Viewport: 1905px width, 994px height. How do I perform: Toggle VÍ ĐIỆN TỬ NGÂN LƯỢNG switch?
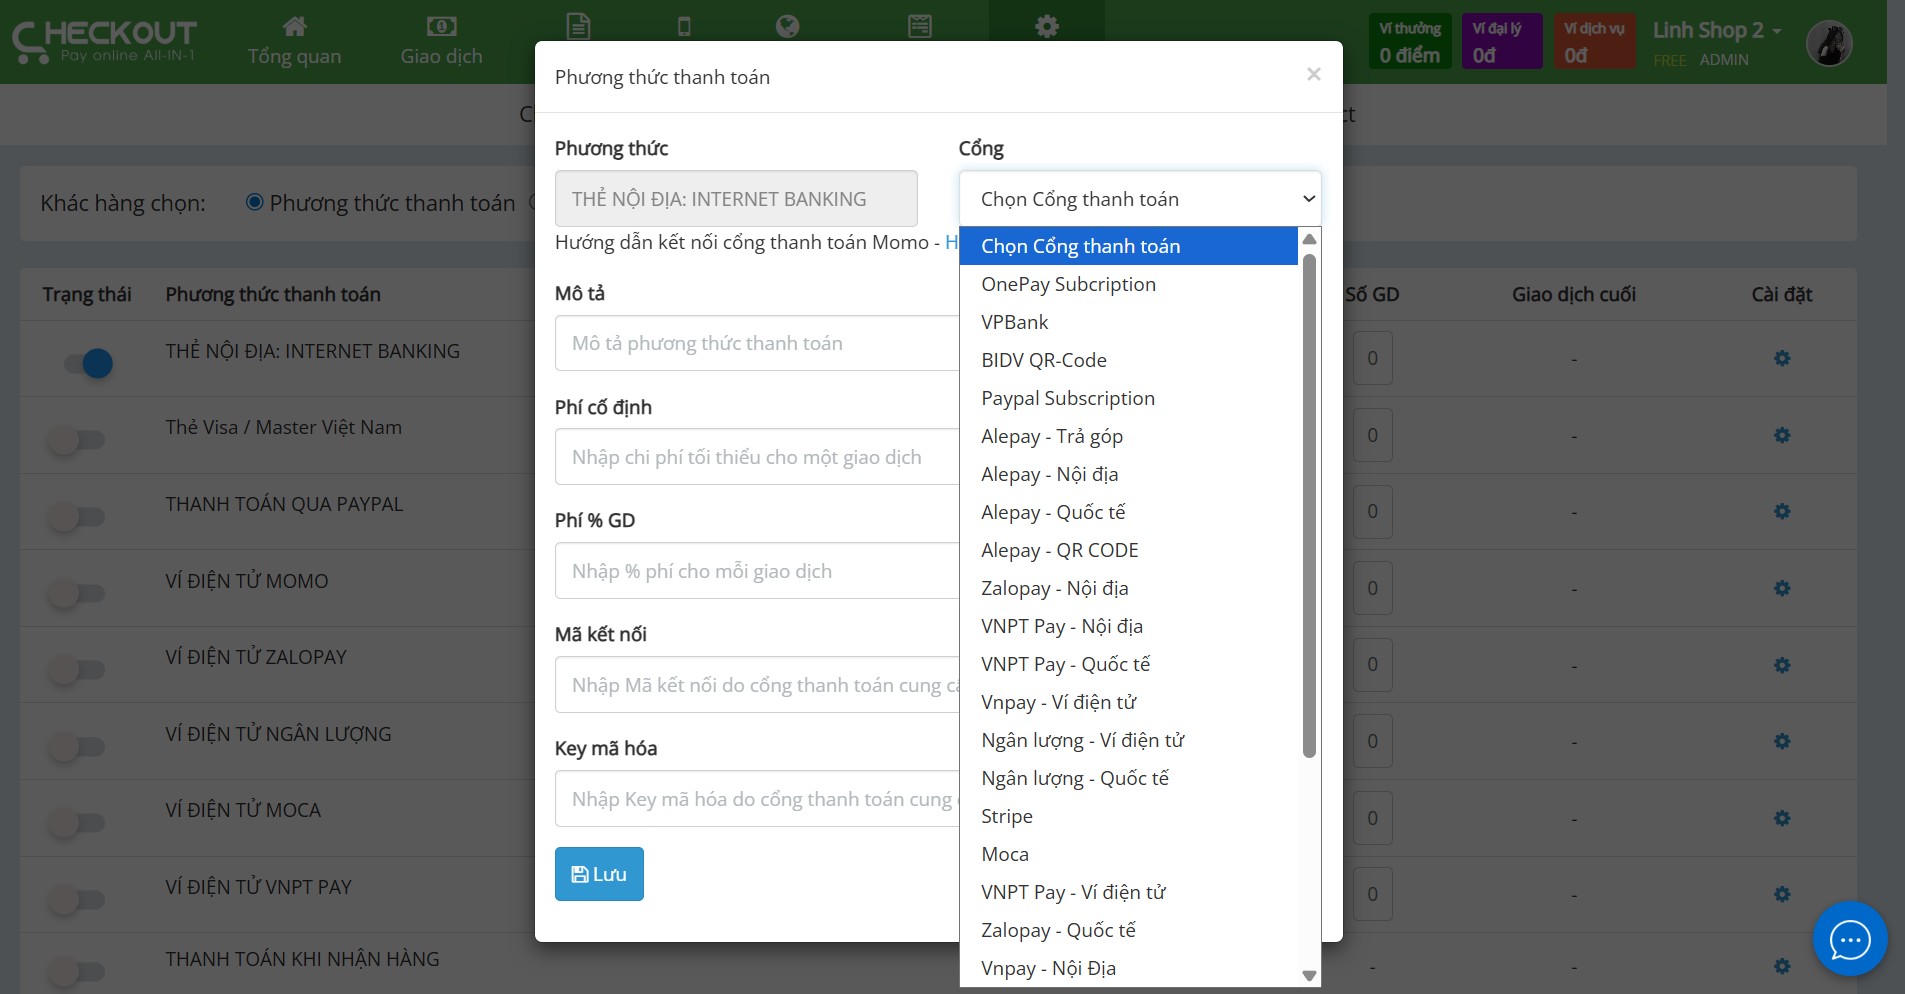point(78,746)
